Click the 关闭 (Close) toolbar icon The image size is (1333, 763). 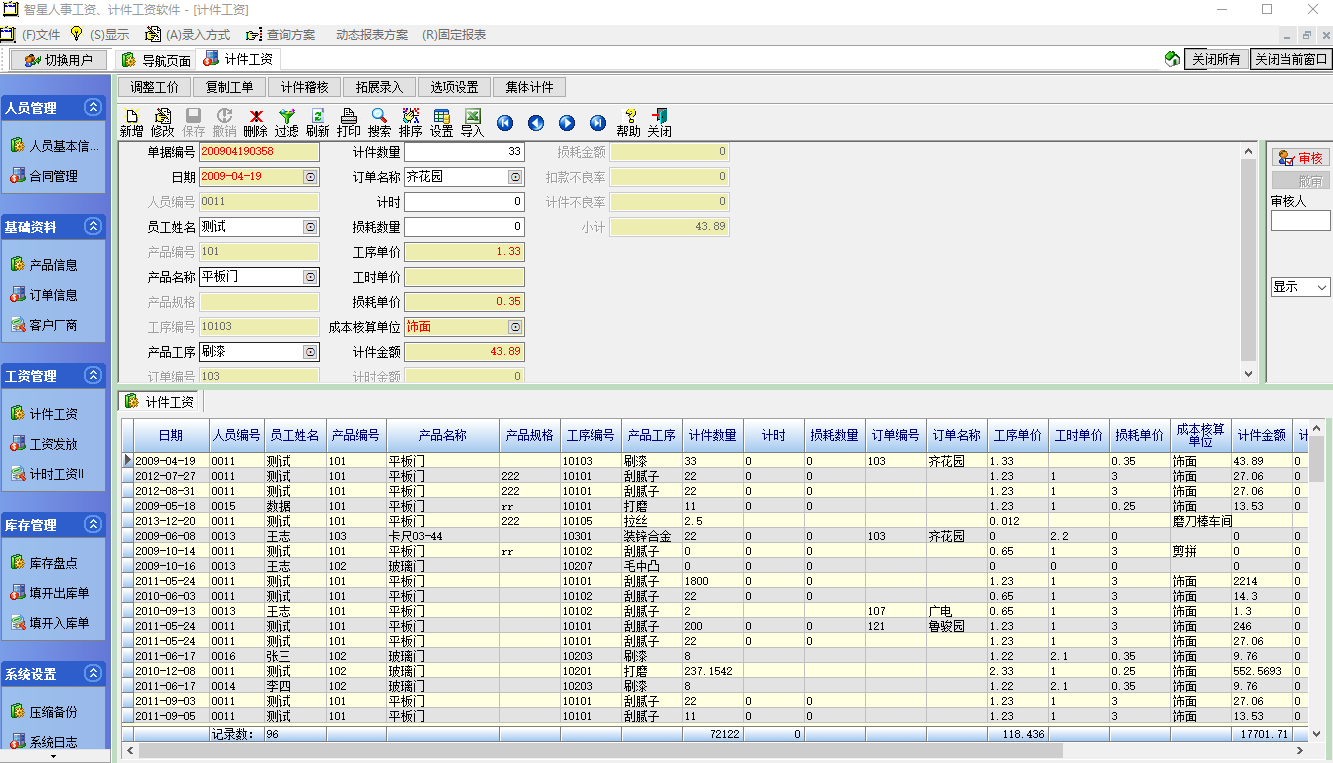point(659,123)
